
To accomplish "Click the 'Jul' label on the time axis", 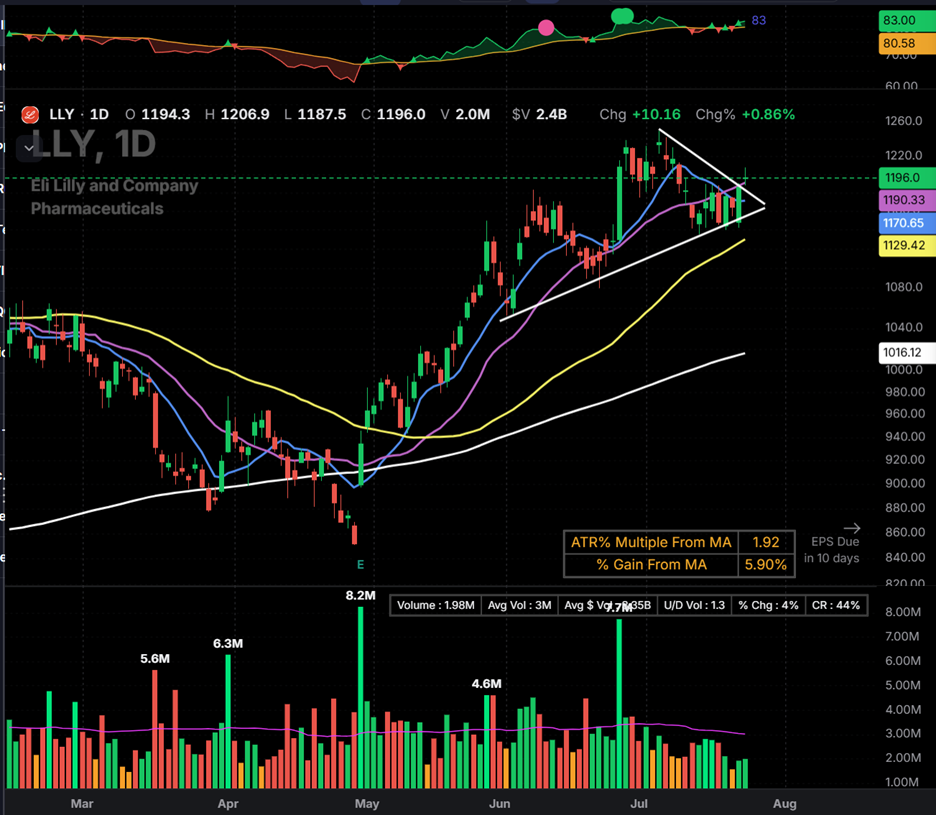I will 639,804.
